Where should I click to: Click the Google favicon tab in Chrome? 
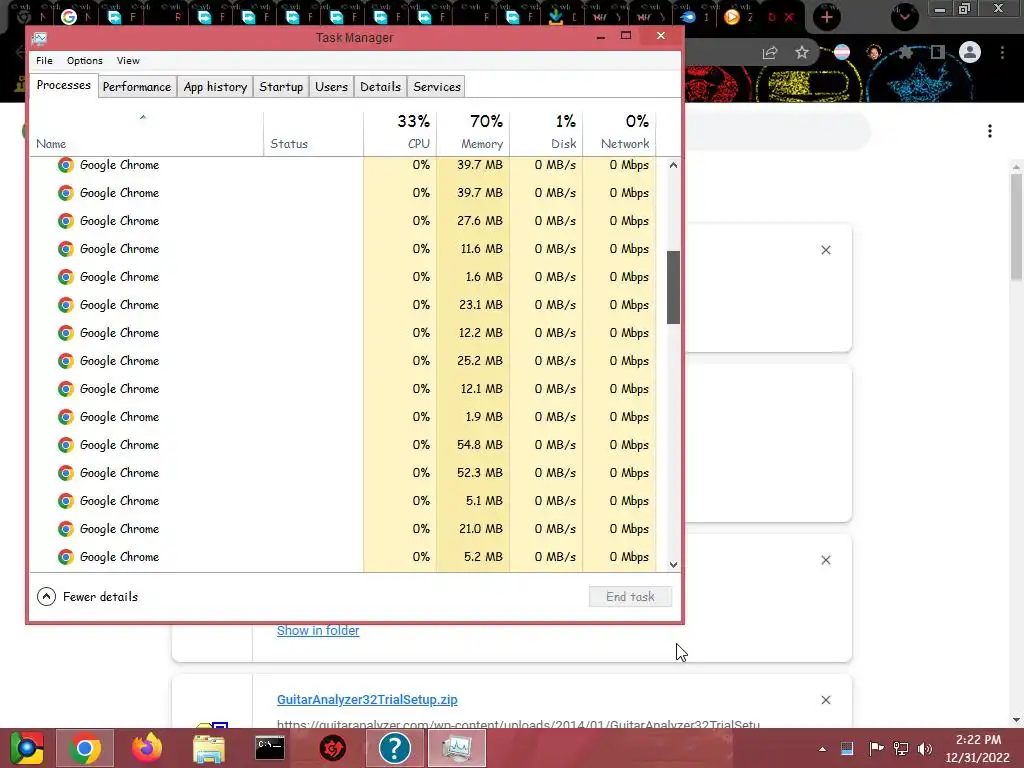69,17
